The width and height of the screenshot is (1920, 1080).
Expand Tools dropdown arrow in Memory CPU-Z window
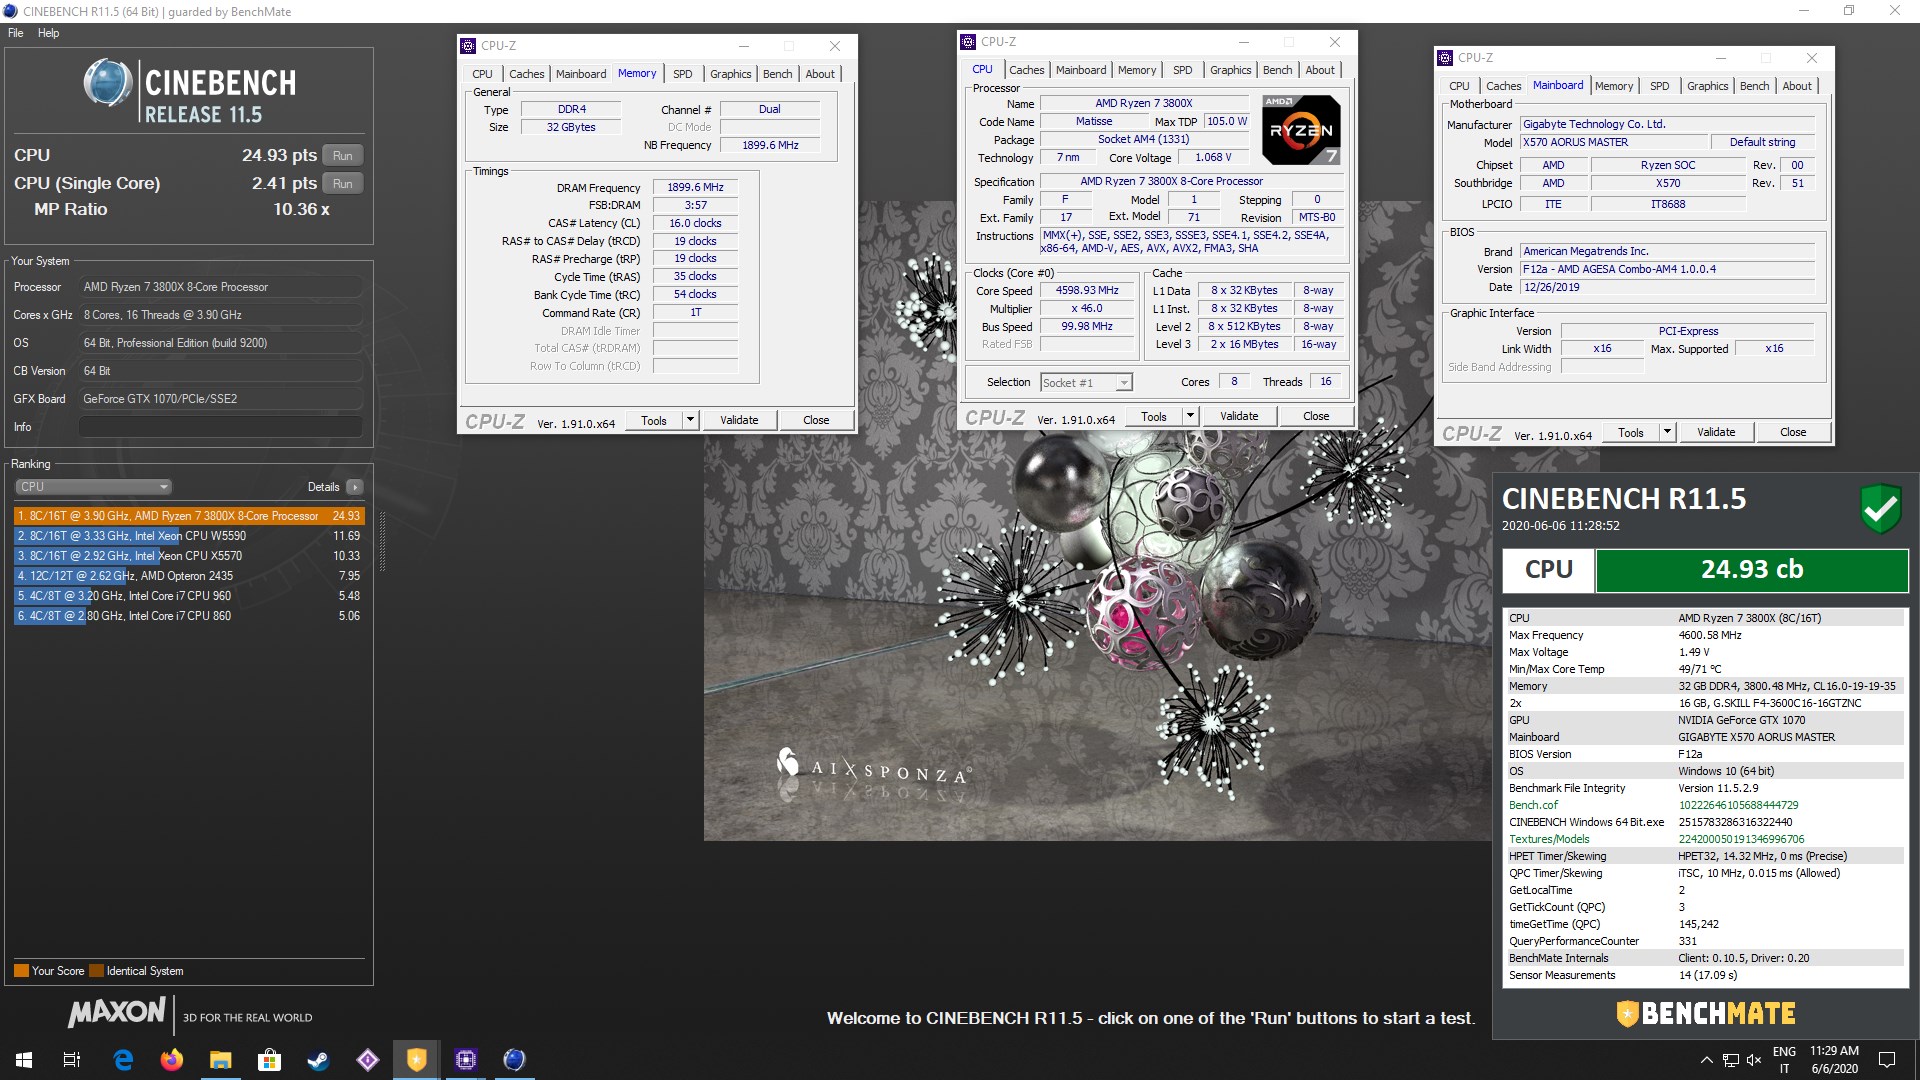(690, 421)
